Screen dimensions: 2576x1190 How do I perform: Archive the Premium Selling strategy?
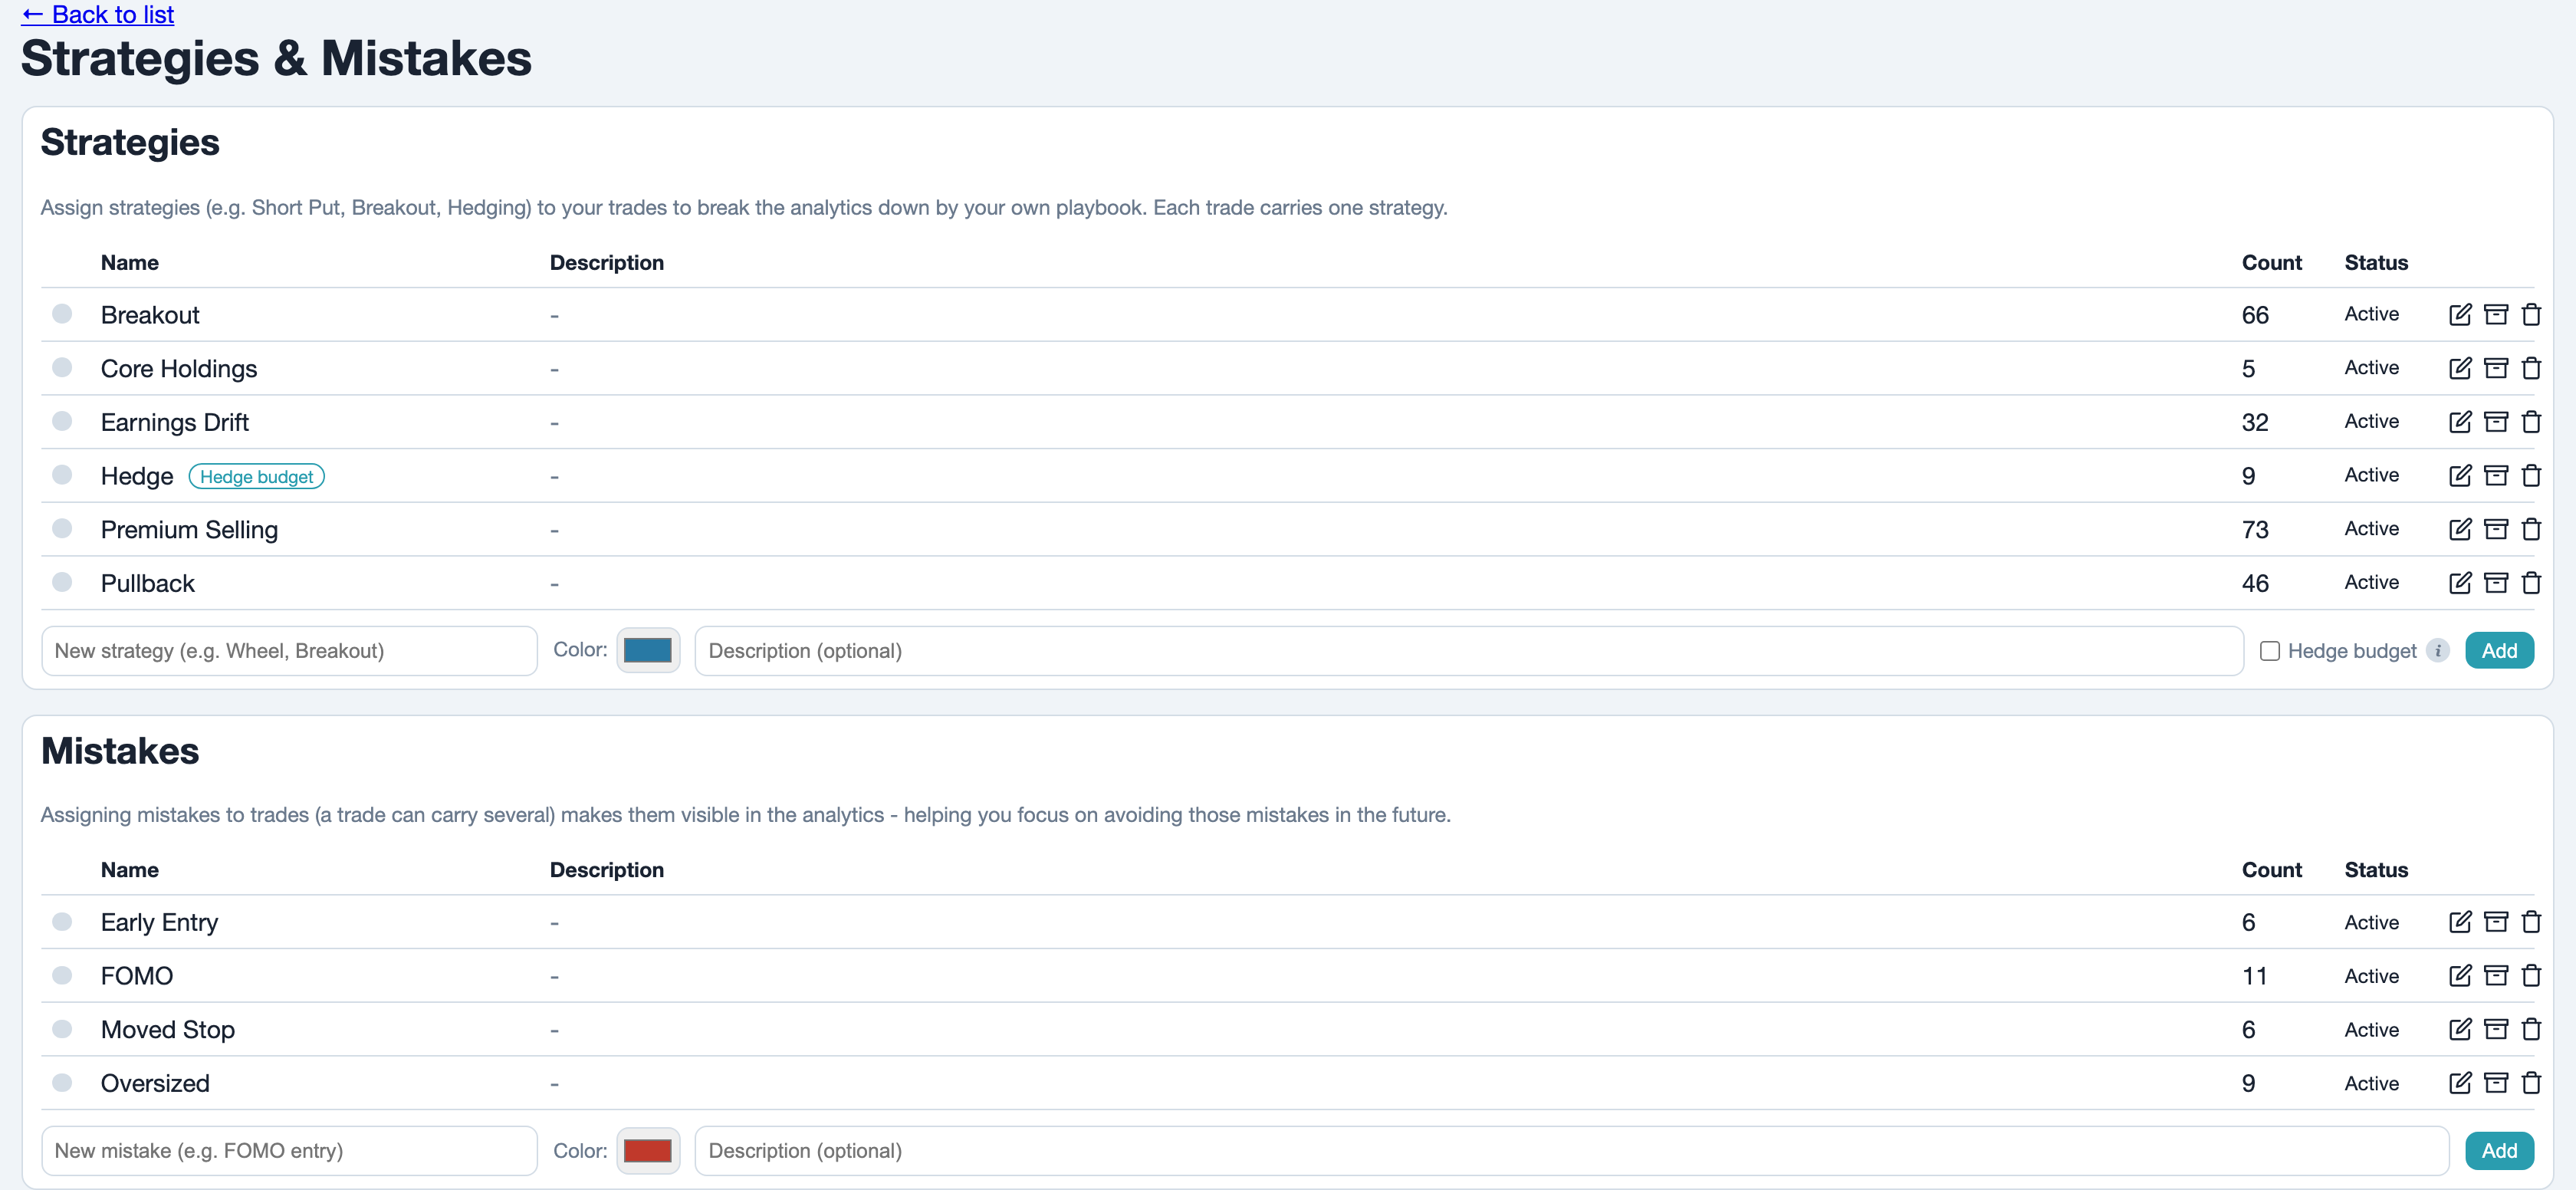point(2496,530)
